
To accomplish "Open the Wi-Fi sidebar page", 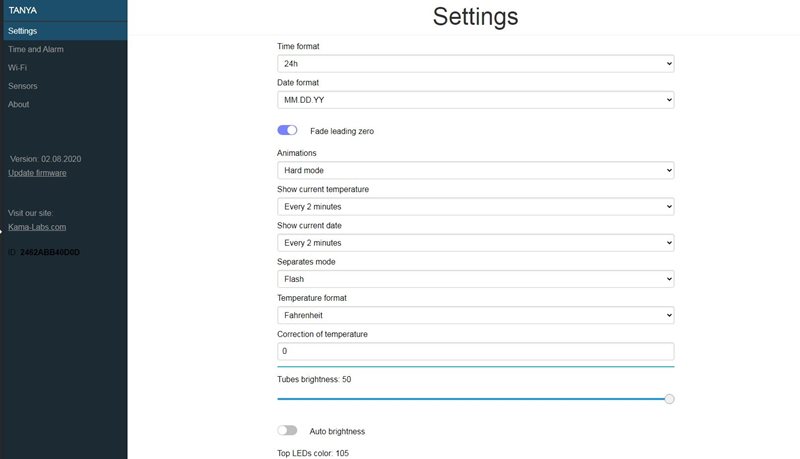I will (x=17, y=68).
